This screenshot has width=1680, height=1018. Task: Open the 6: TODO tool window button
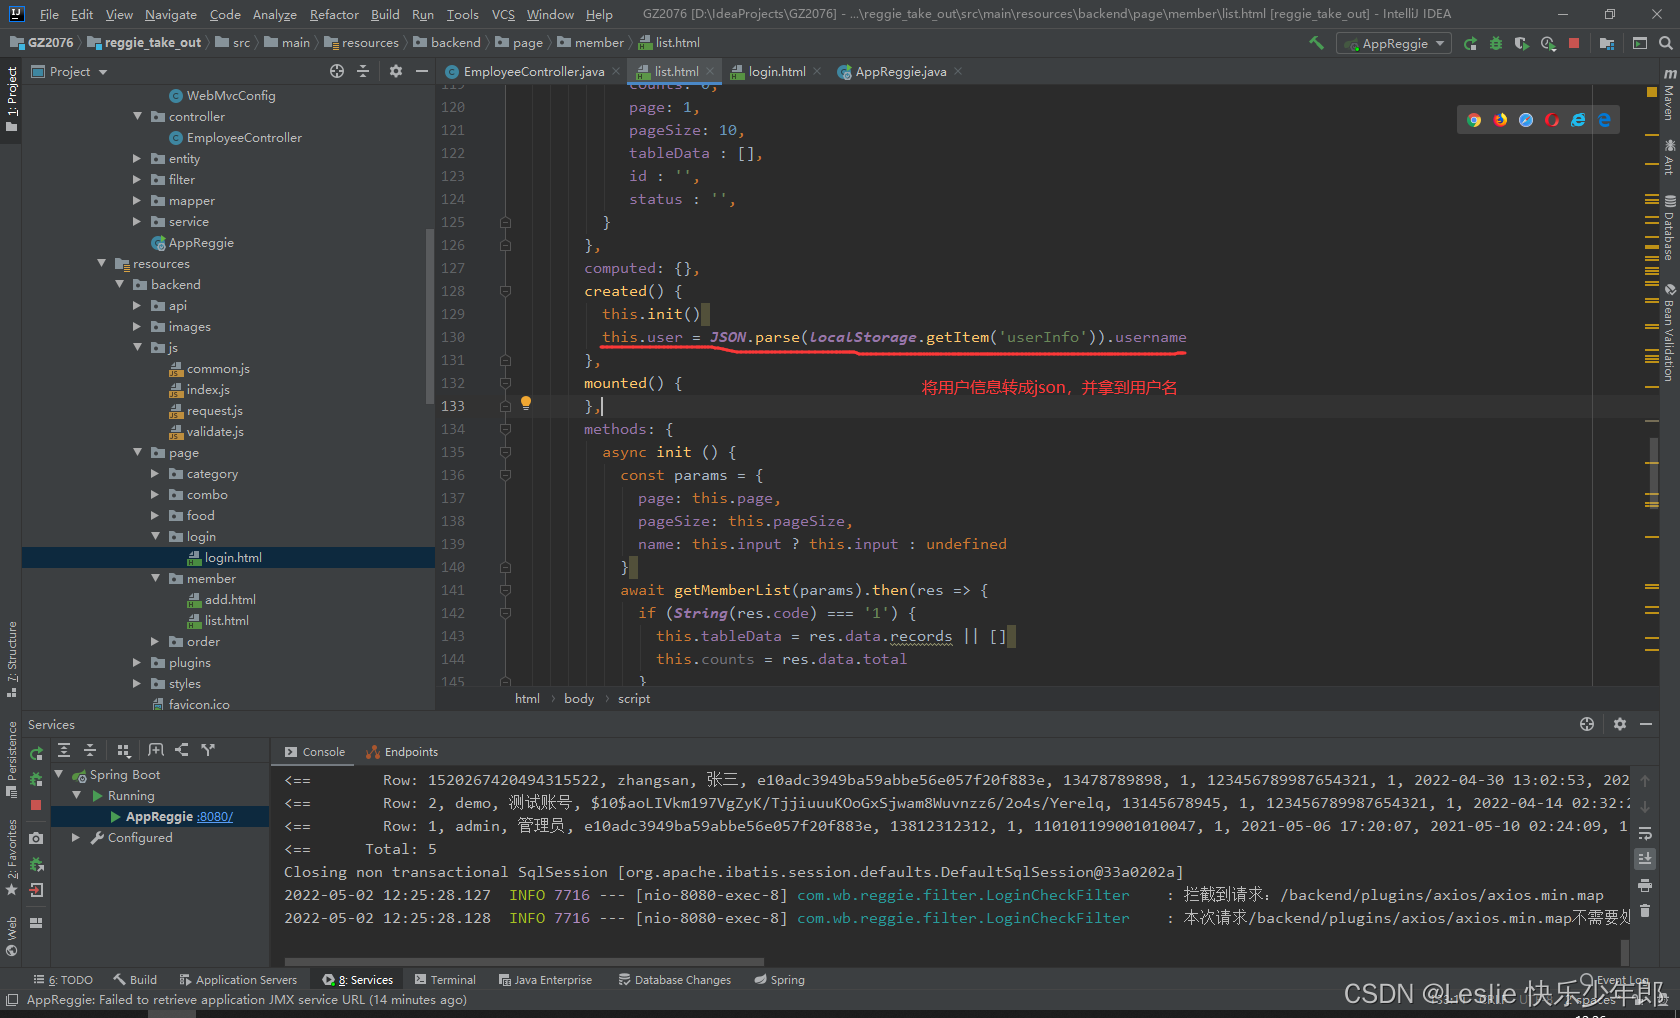pyautogui.click(x=63, y=980)
